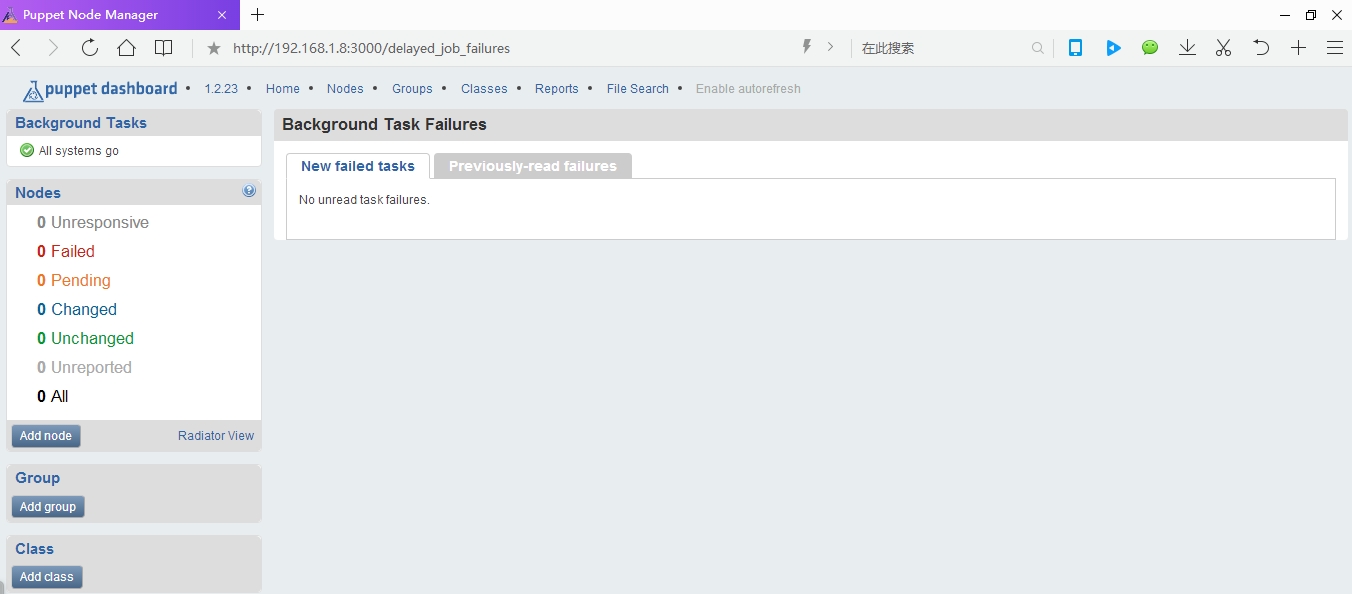Image resolution: width=1352 pixels, height=594 pixels.
Task: Go to Home in navigation
Action: coord(283,89)
